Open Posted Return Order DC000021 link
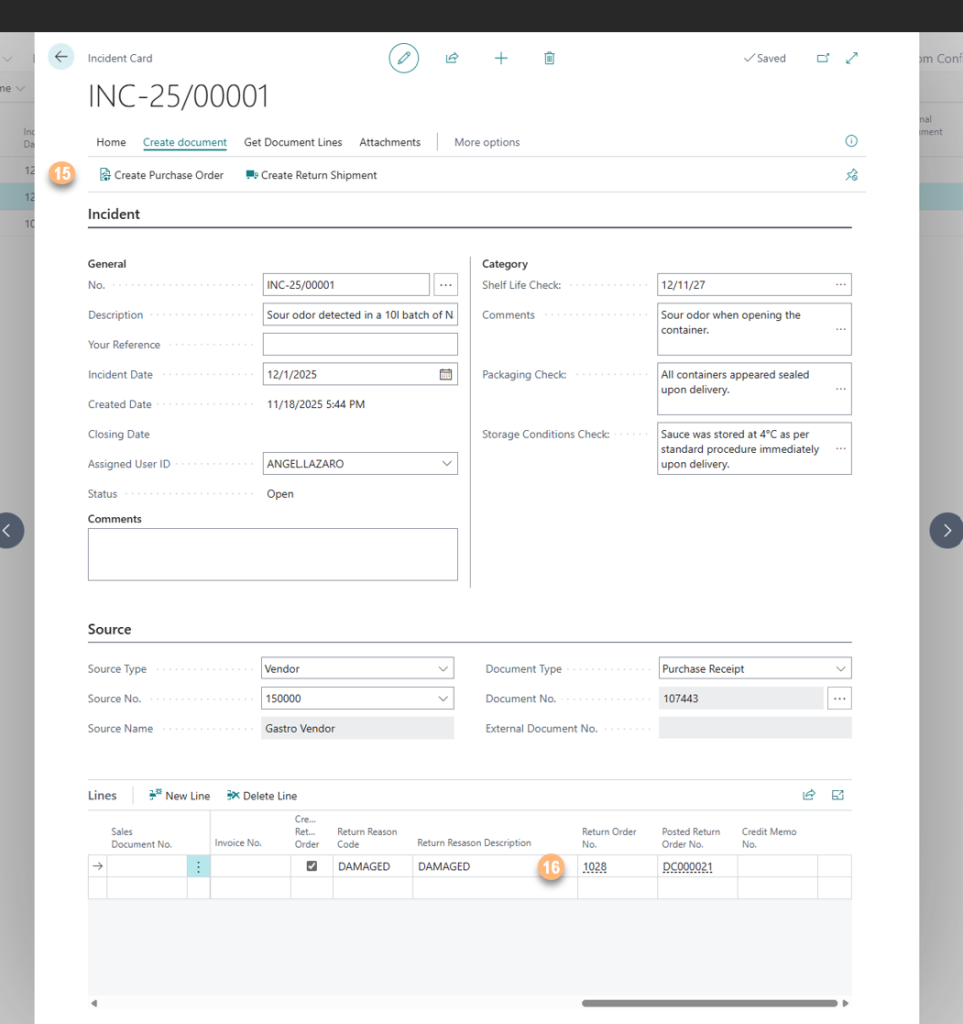This screenshot has width=963, height=1024. pyautogui.click(x=687, y=867)
